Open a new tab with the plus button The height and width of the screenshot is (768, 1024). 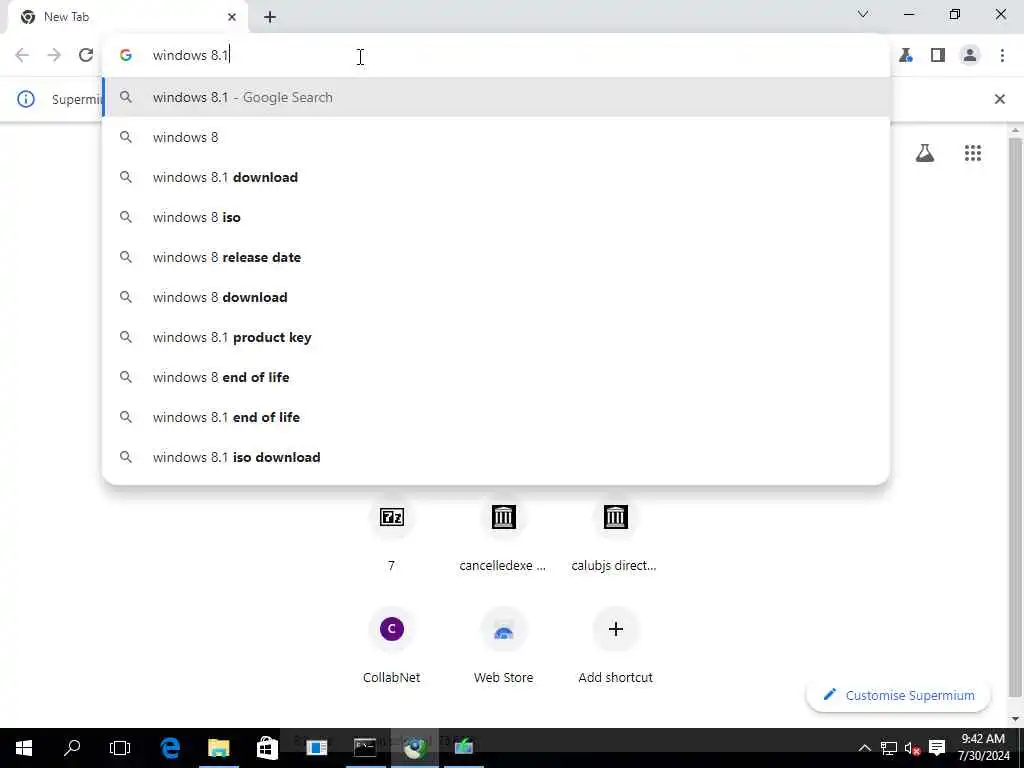pos(270,18)
